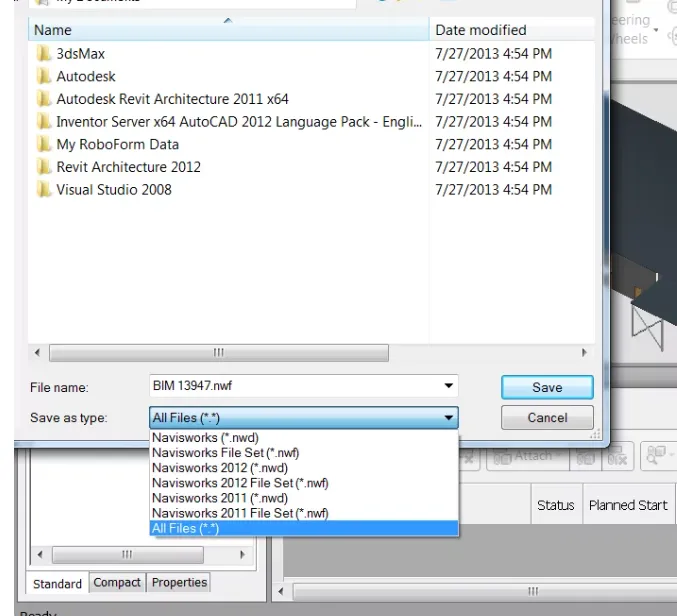Open the 3dsMax folder
The height and width of the screenshot is (616, 677).
(x=80, y=54)
